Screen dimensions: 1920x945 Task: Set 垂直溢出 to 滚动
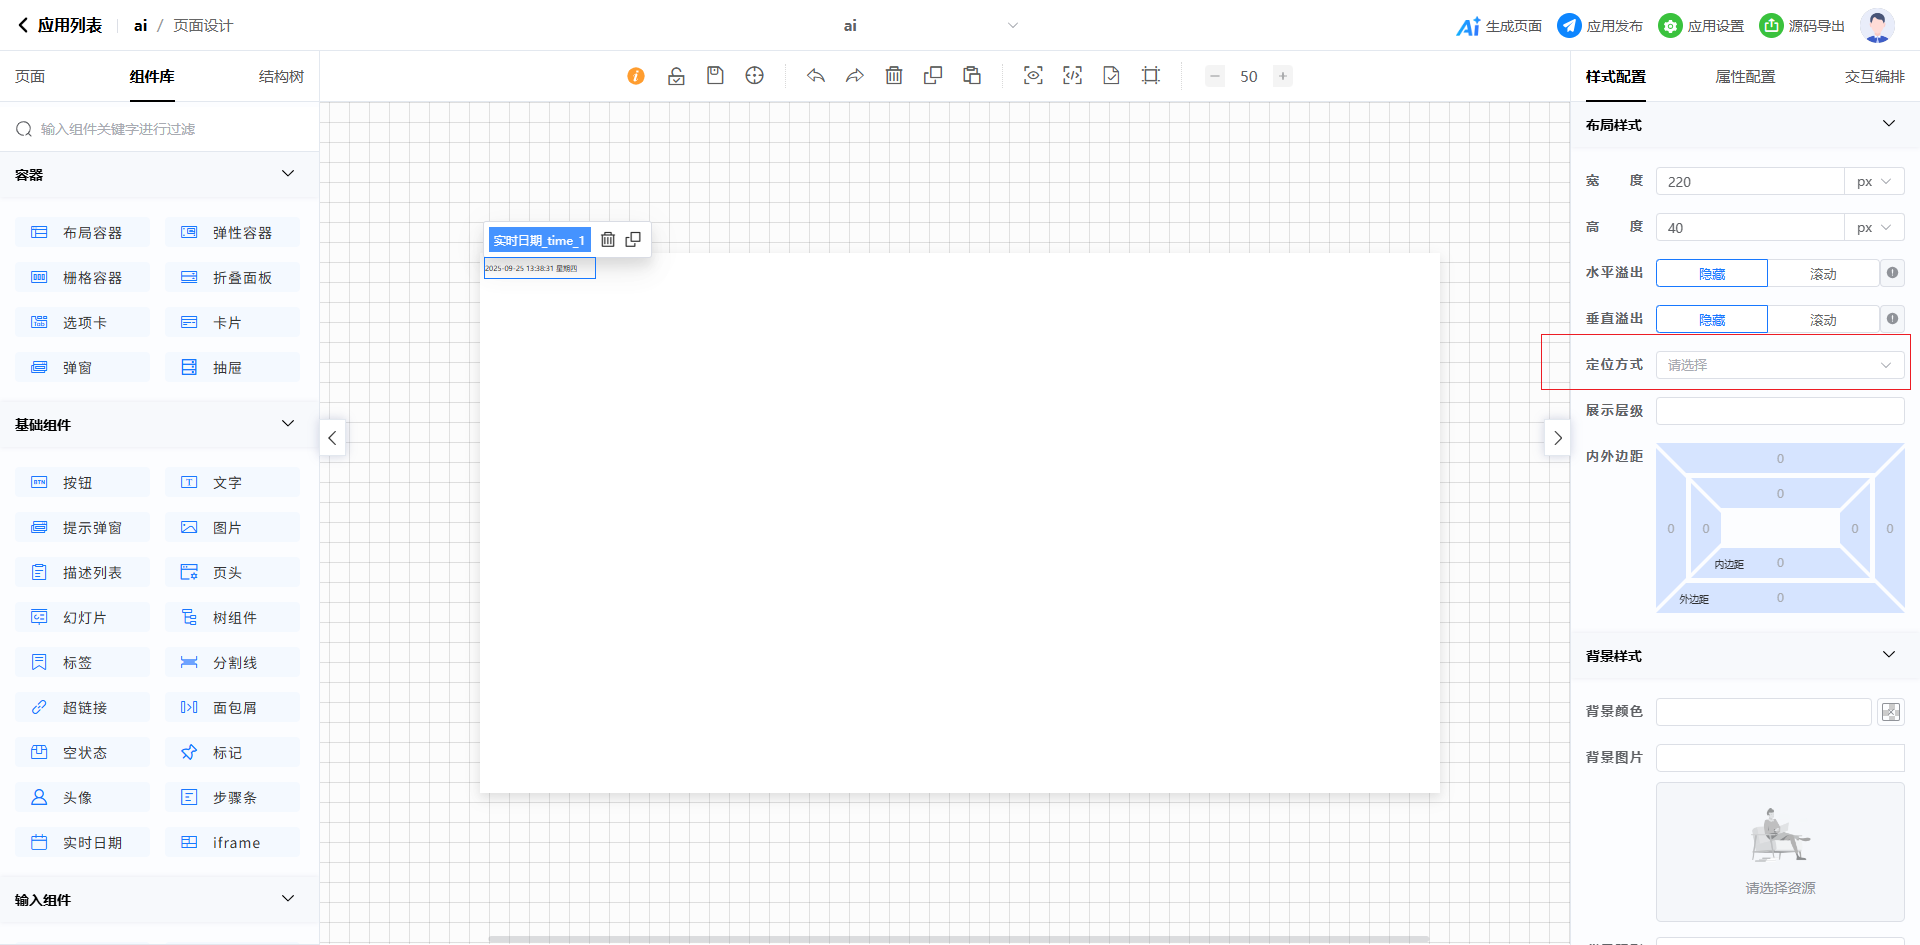[1822, 320]
